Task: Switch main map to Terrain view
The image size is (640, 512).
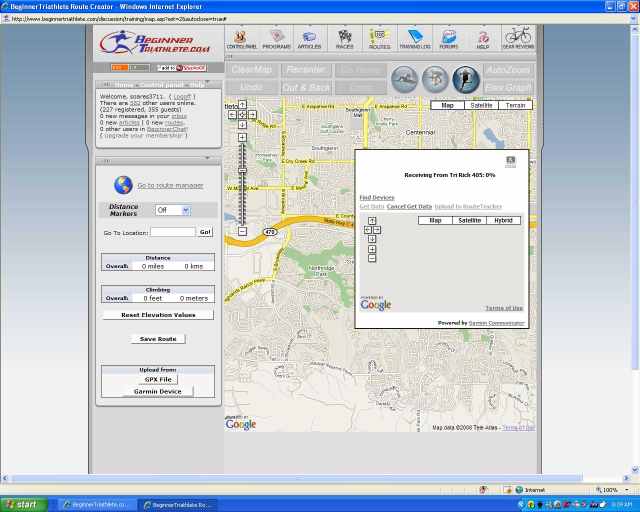Action: click(x=516, y=105)
